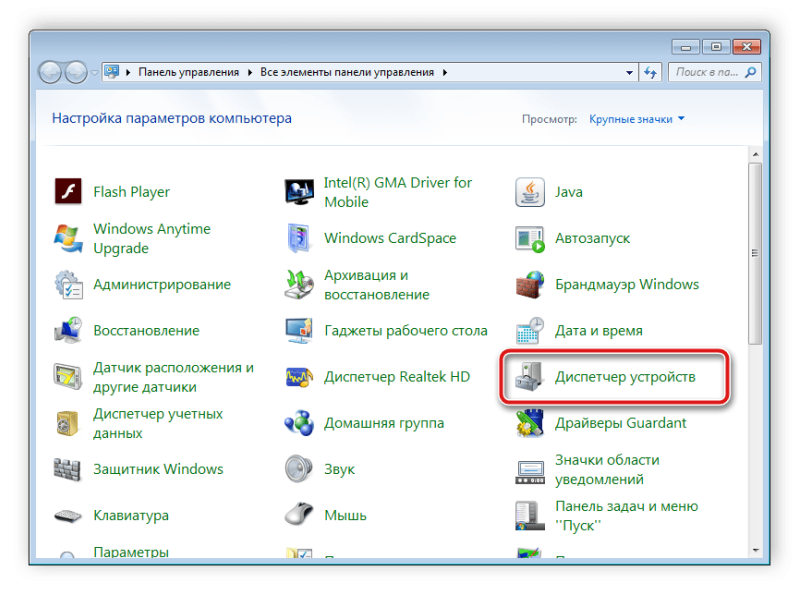The height and width of the screenshot is (595, 800).
Task: Click the Дата и время calendar icon
Action: pos(530,331)
